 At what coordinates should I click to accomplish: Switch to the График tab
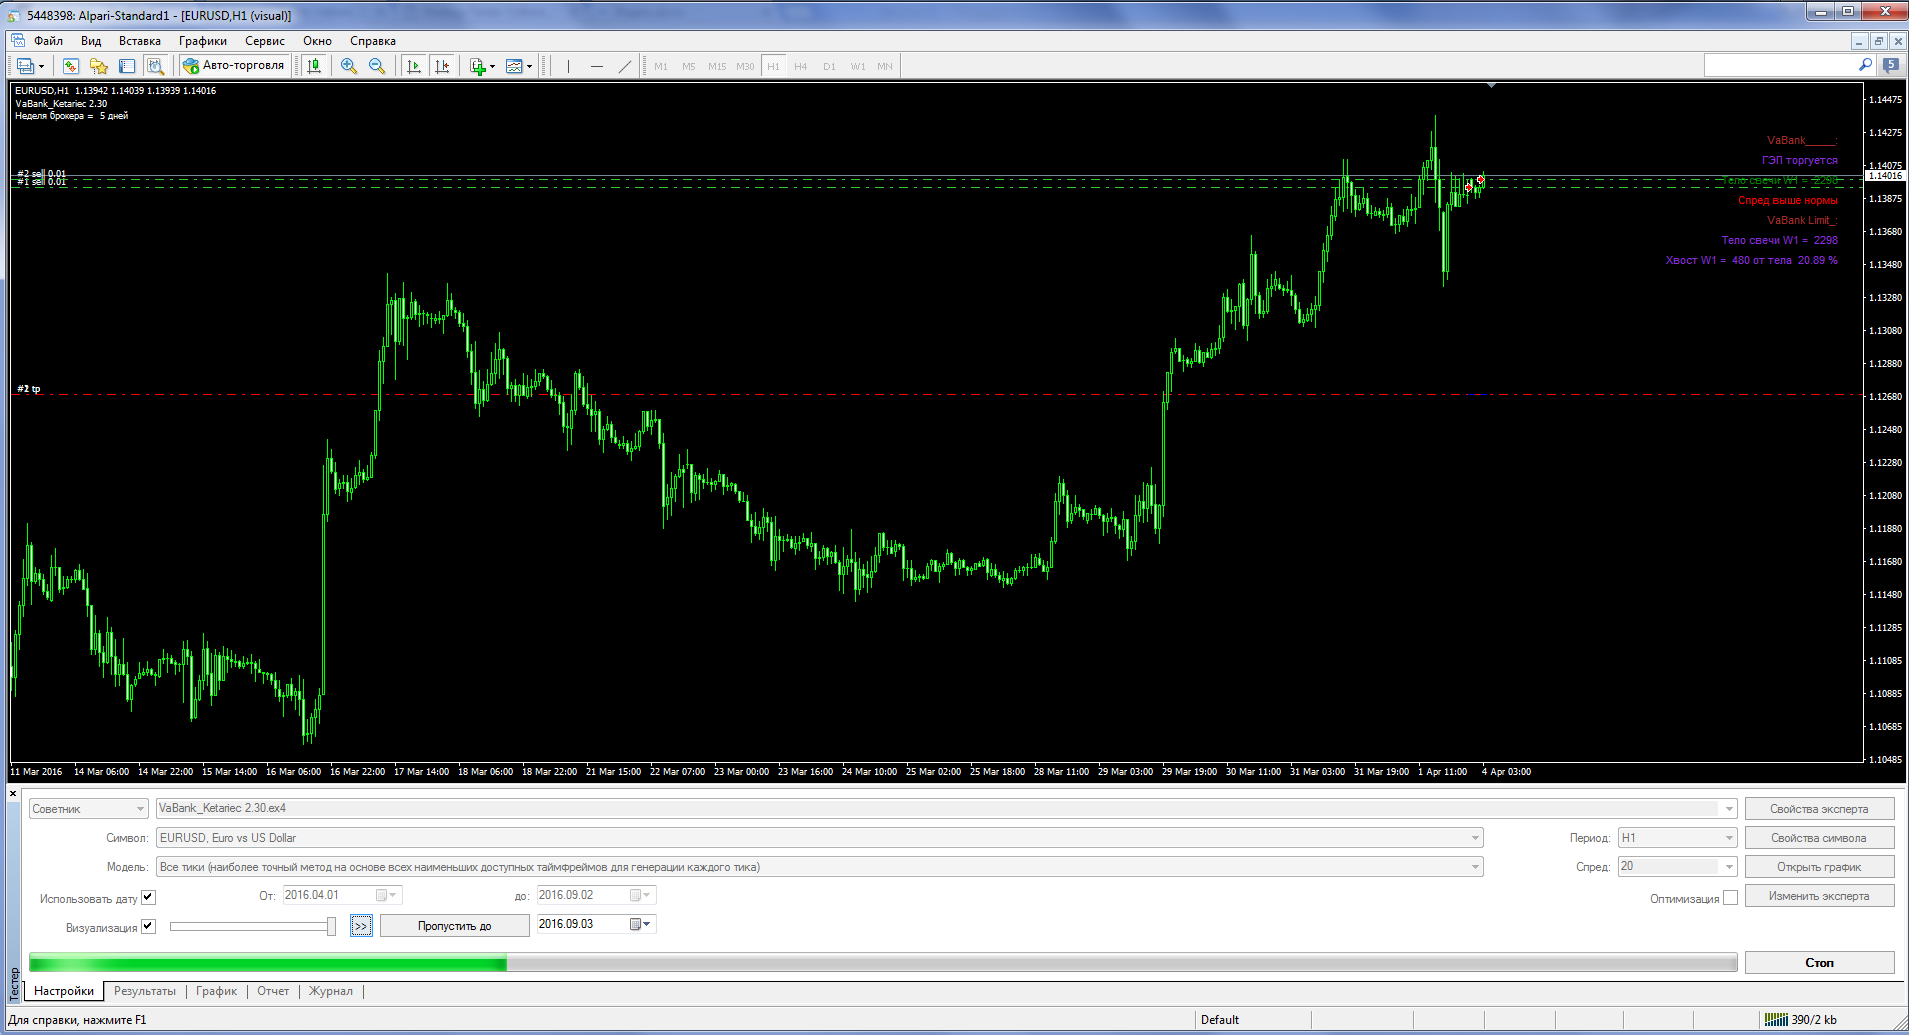(x=216, y=991)
